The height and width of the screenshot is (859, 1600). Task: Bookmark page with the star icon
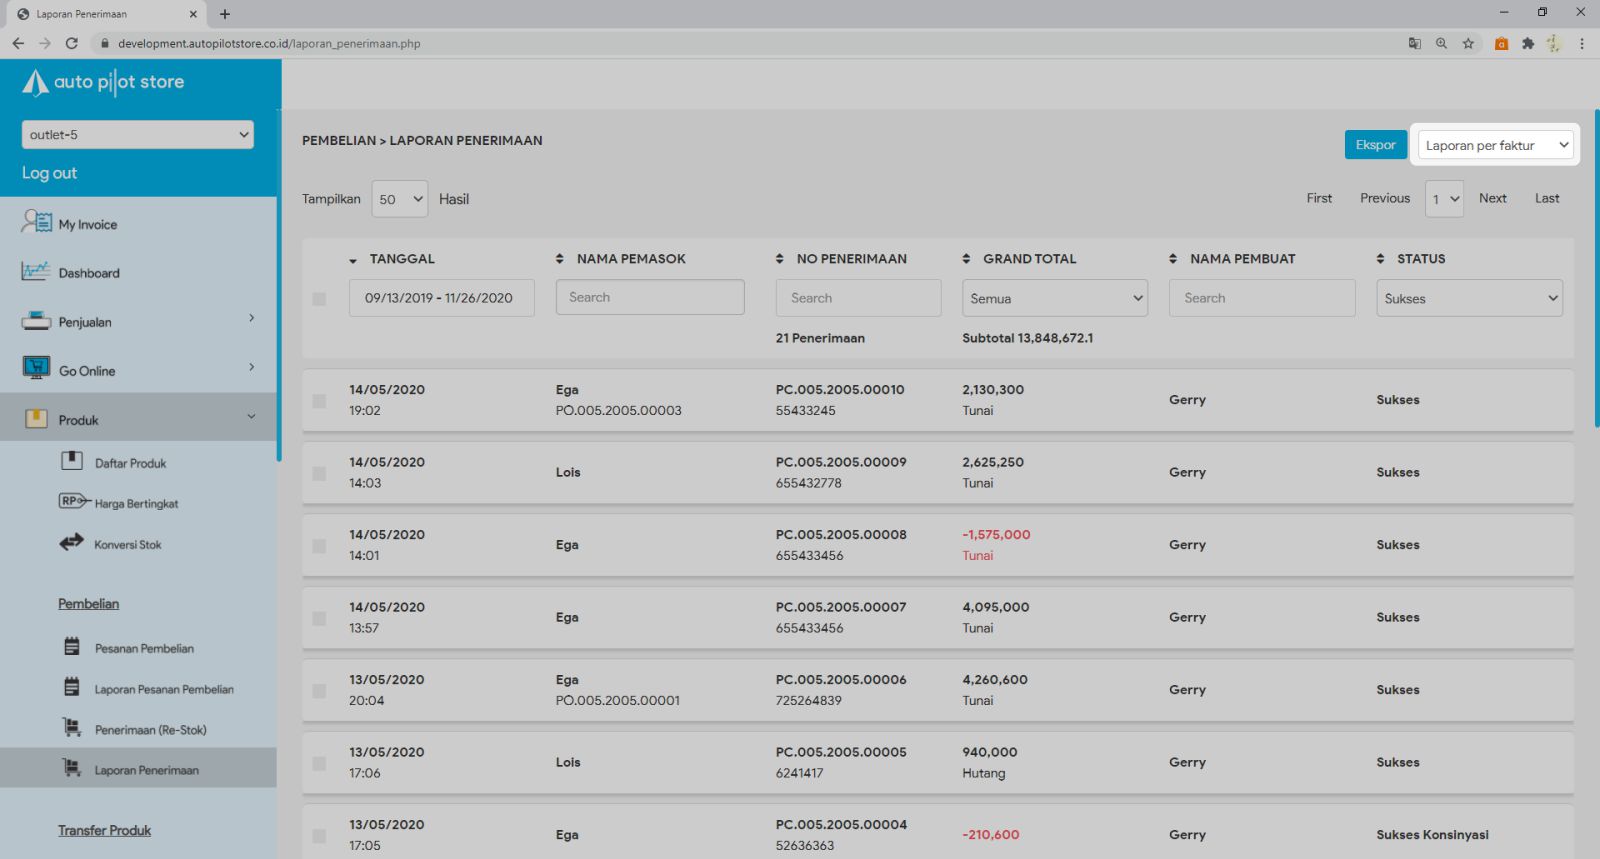coord(1468,43)
